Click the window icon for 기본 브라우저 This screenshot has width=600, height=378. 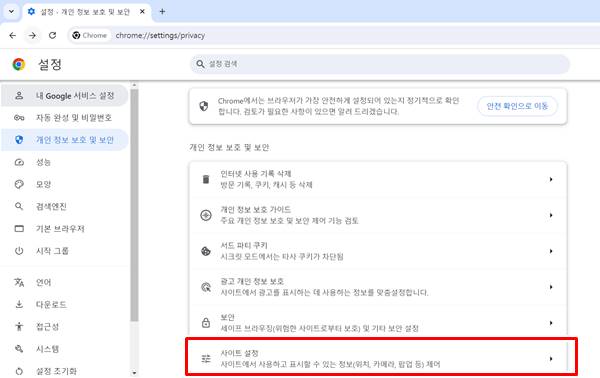pyautogui.click(x=19, y=229)
